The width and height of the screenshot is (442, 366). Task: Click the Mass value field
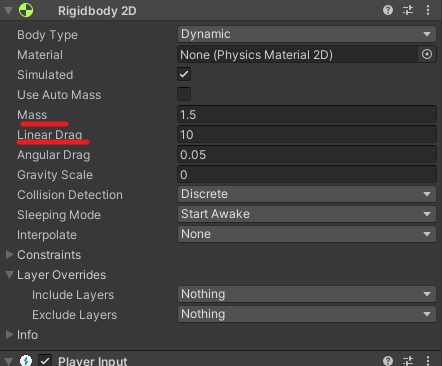pos(307,115)
